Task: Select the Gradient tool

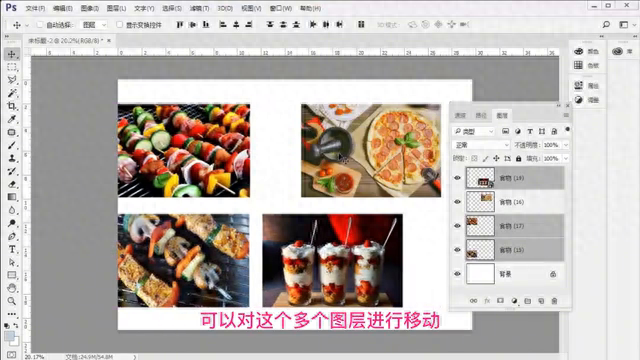Action: [x=11, y=197]
